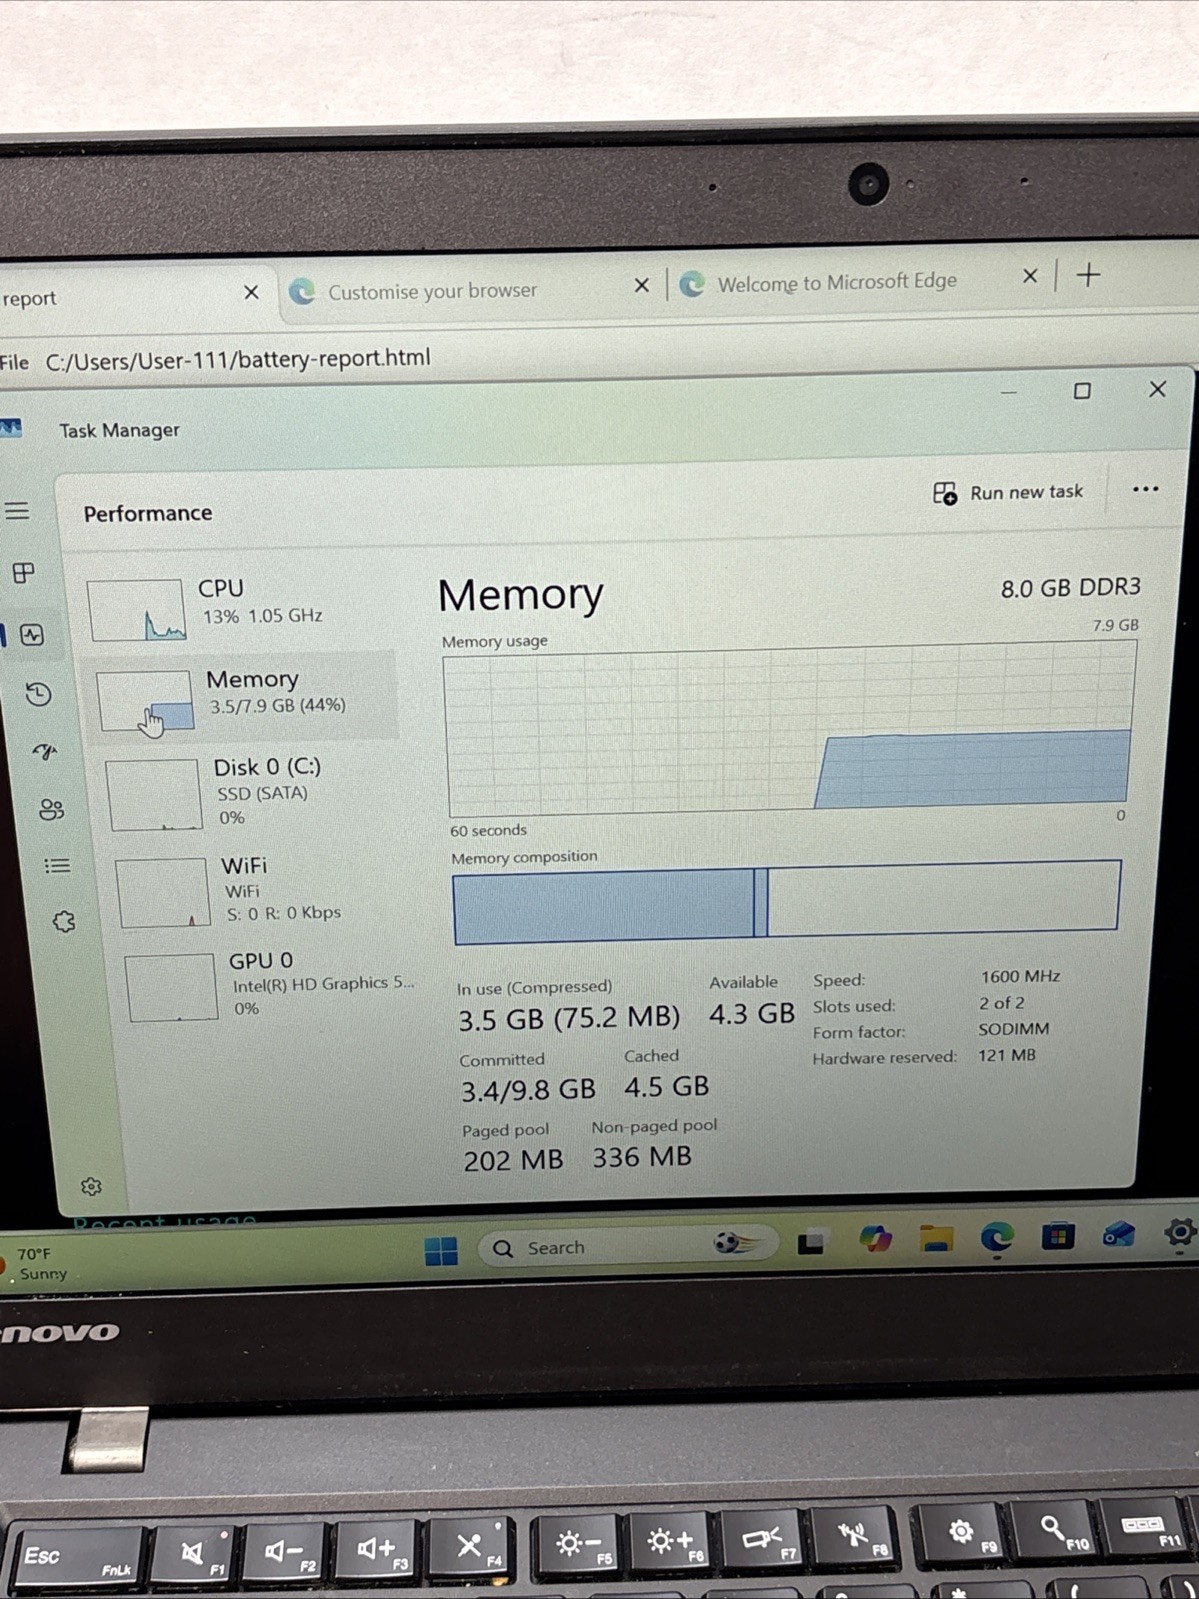Click the Speed value 1600 MHz
The image size is (1199, 1599).
1020,976
